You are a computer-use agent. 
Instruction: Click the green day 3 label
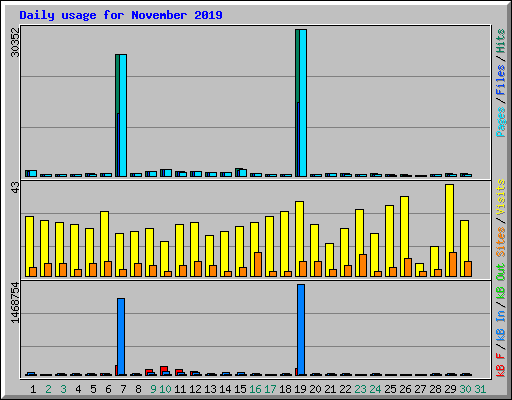click(x=63, y=389)
